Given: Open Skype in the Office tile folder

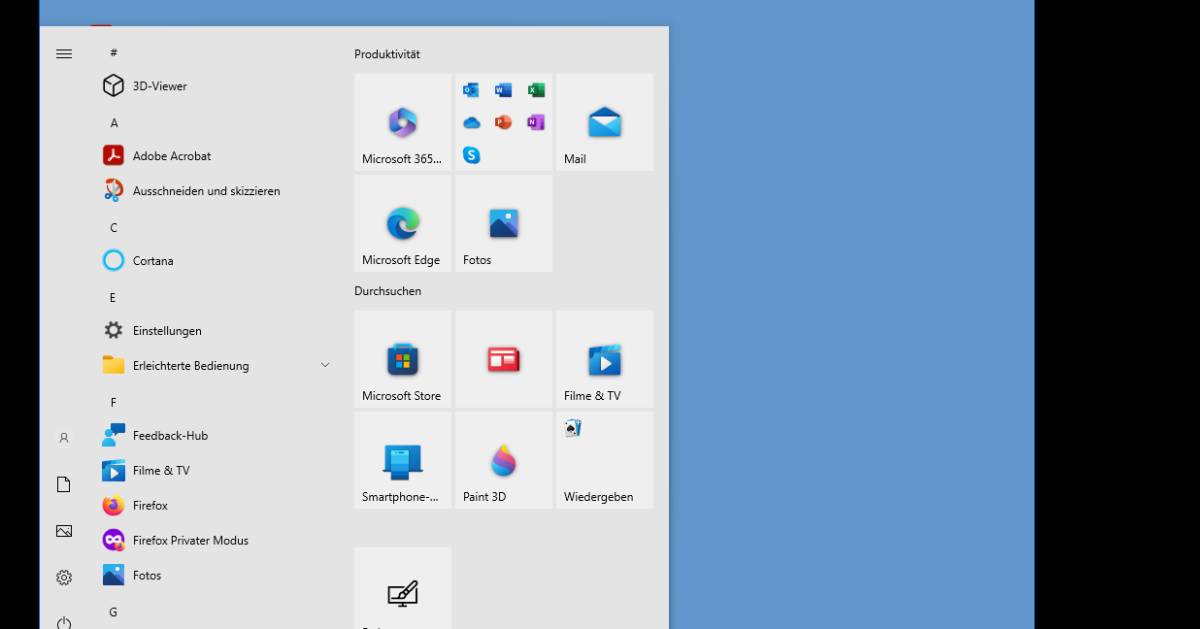Looking at the screenshot, I should pyautogui.click(x=471, y=155).
